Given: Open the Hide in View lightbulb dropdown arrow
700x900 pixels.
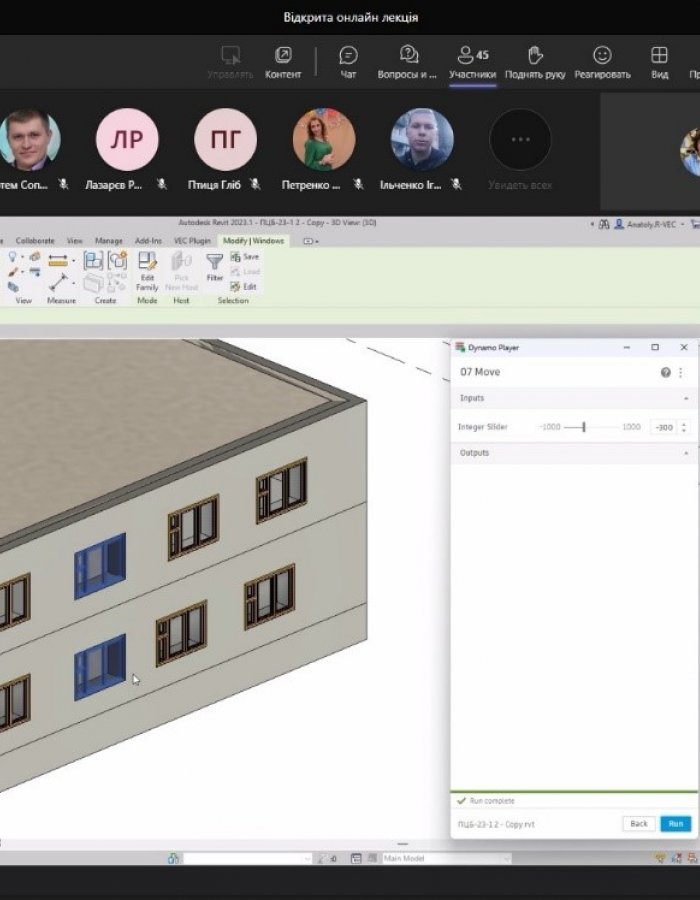Looking at the screenshot, I should coord(22,257).
